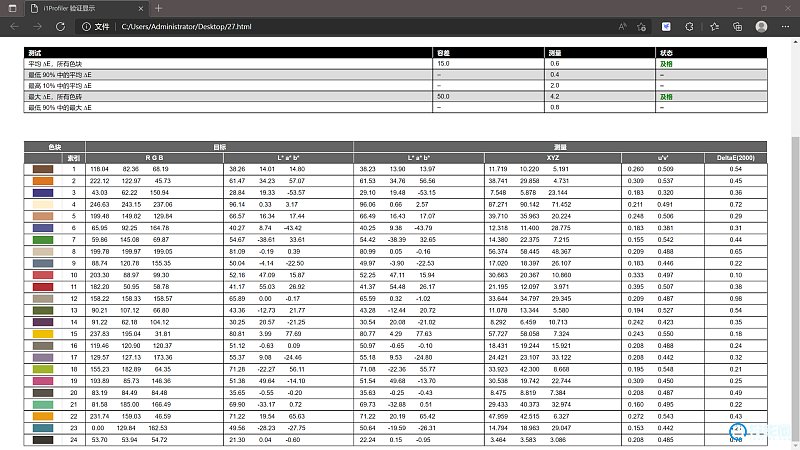Open the Settings and more ellipsis menu
The height and width of the screenshot is (450, 800).
[786, 26]
